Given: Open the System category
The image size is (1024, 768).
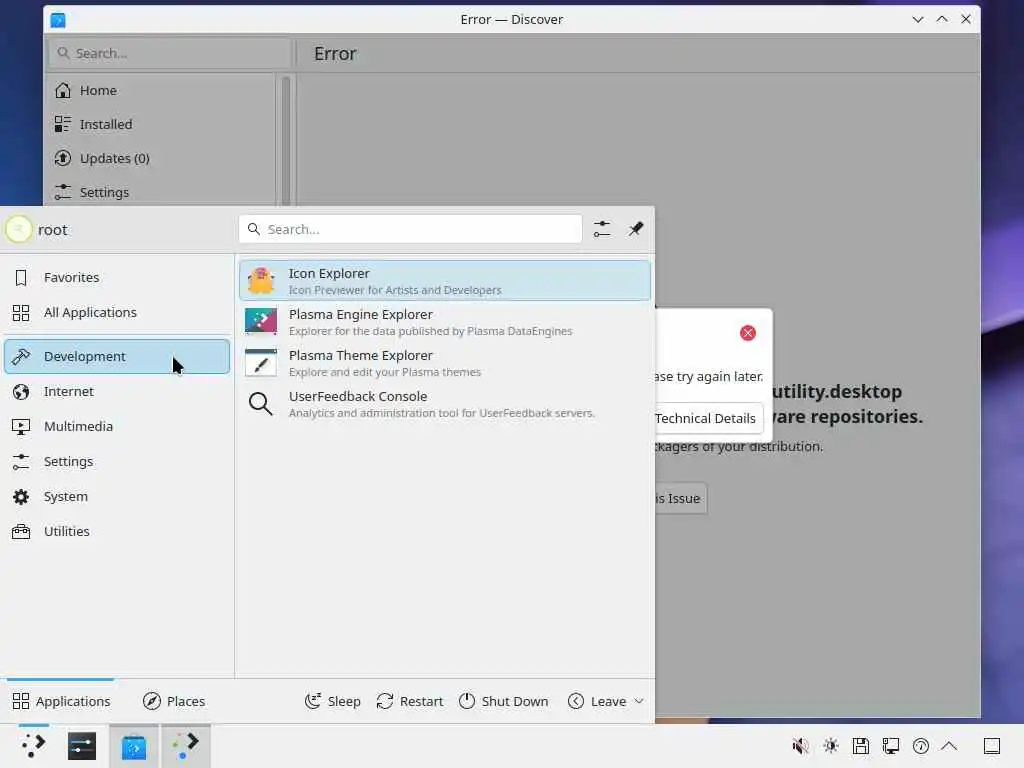Looking at the screenshot, I should click(117, 497).
